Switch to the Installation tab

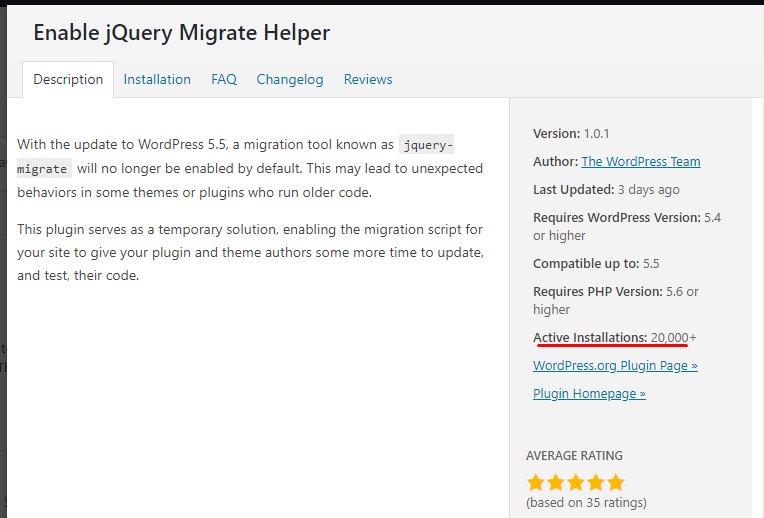click(x=157, y=79)
